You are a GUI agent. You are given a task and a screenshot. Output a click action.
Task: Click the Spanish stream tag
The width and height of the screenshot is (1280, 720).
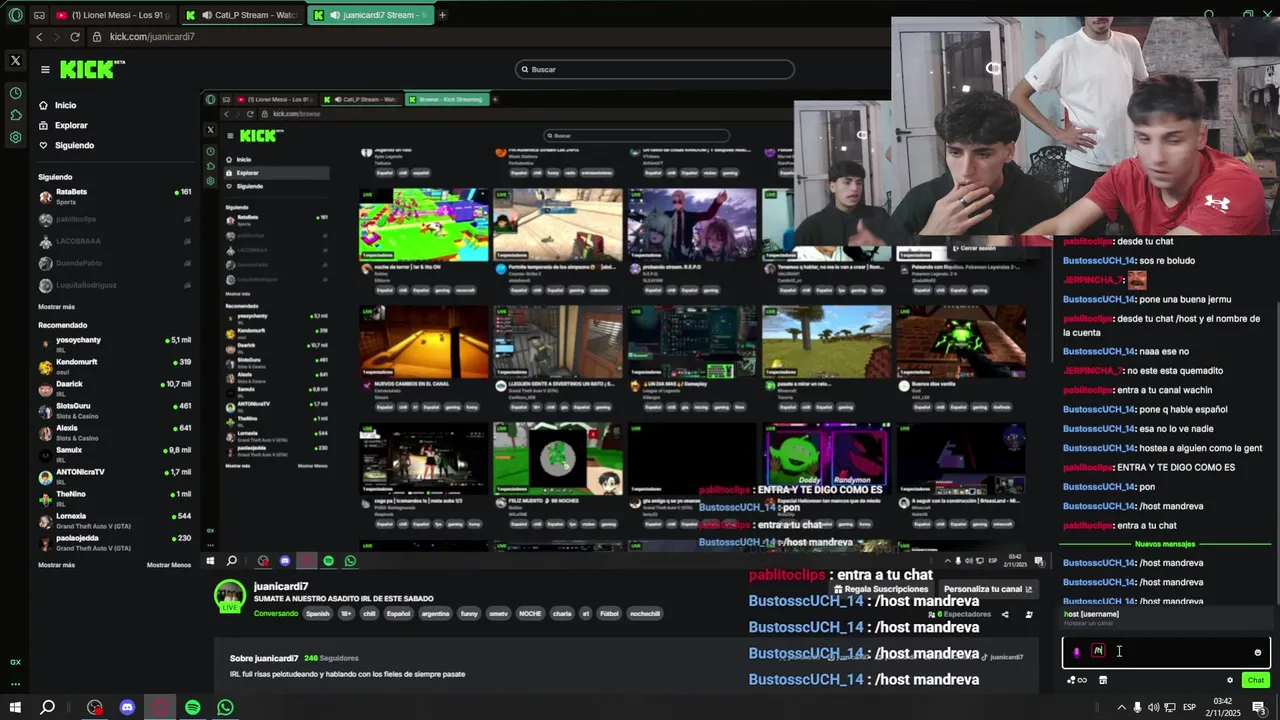click(x=318, y=614)
